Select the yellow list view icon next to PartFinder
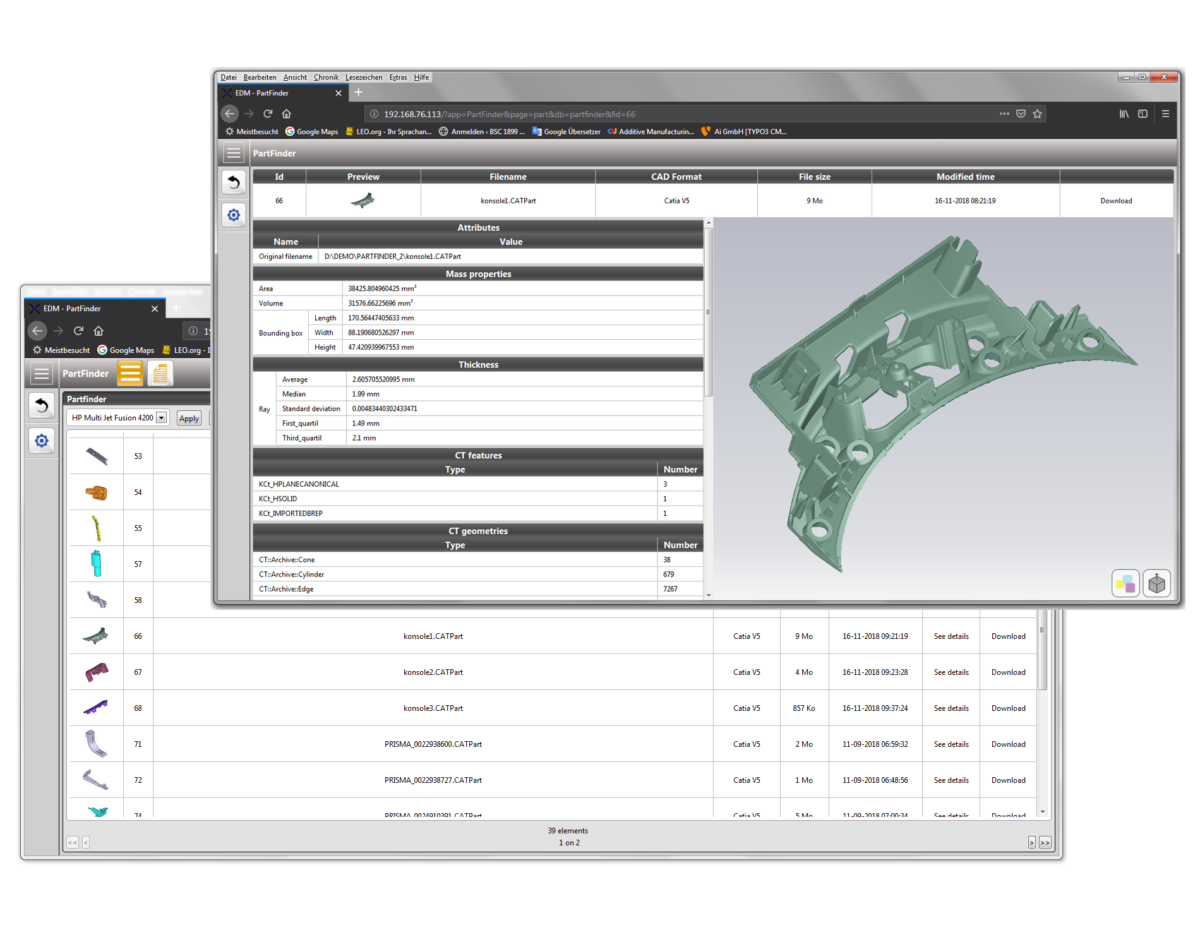This screenshot has width=1200, height=947. click(129, 373)
